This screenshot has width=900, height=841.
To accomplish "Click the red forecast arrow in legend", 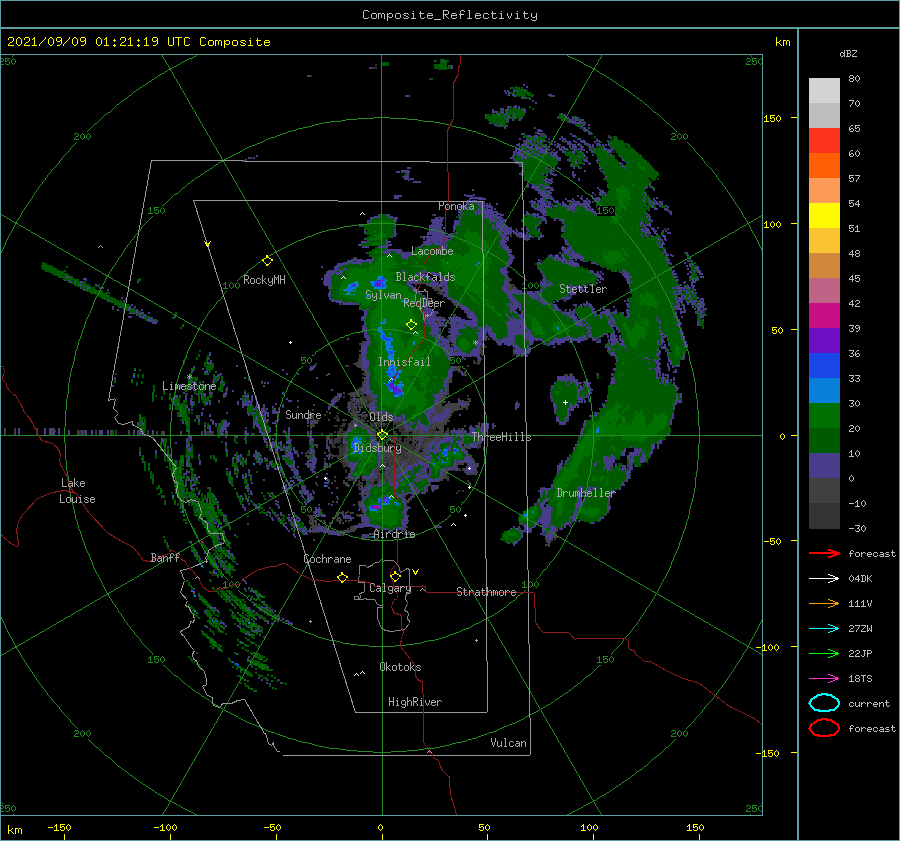I will click(824, 553).
